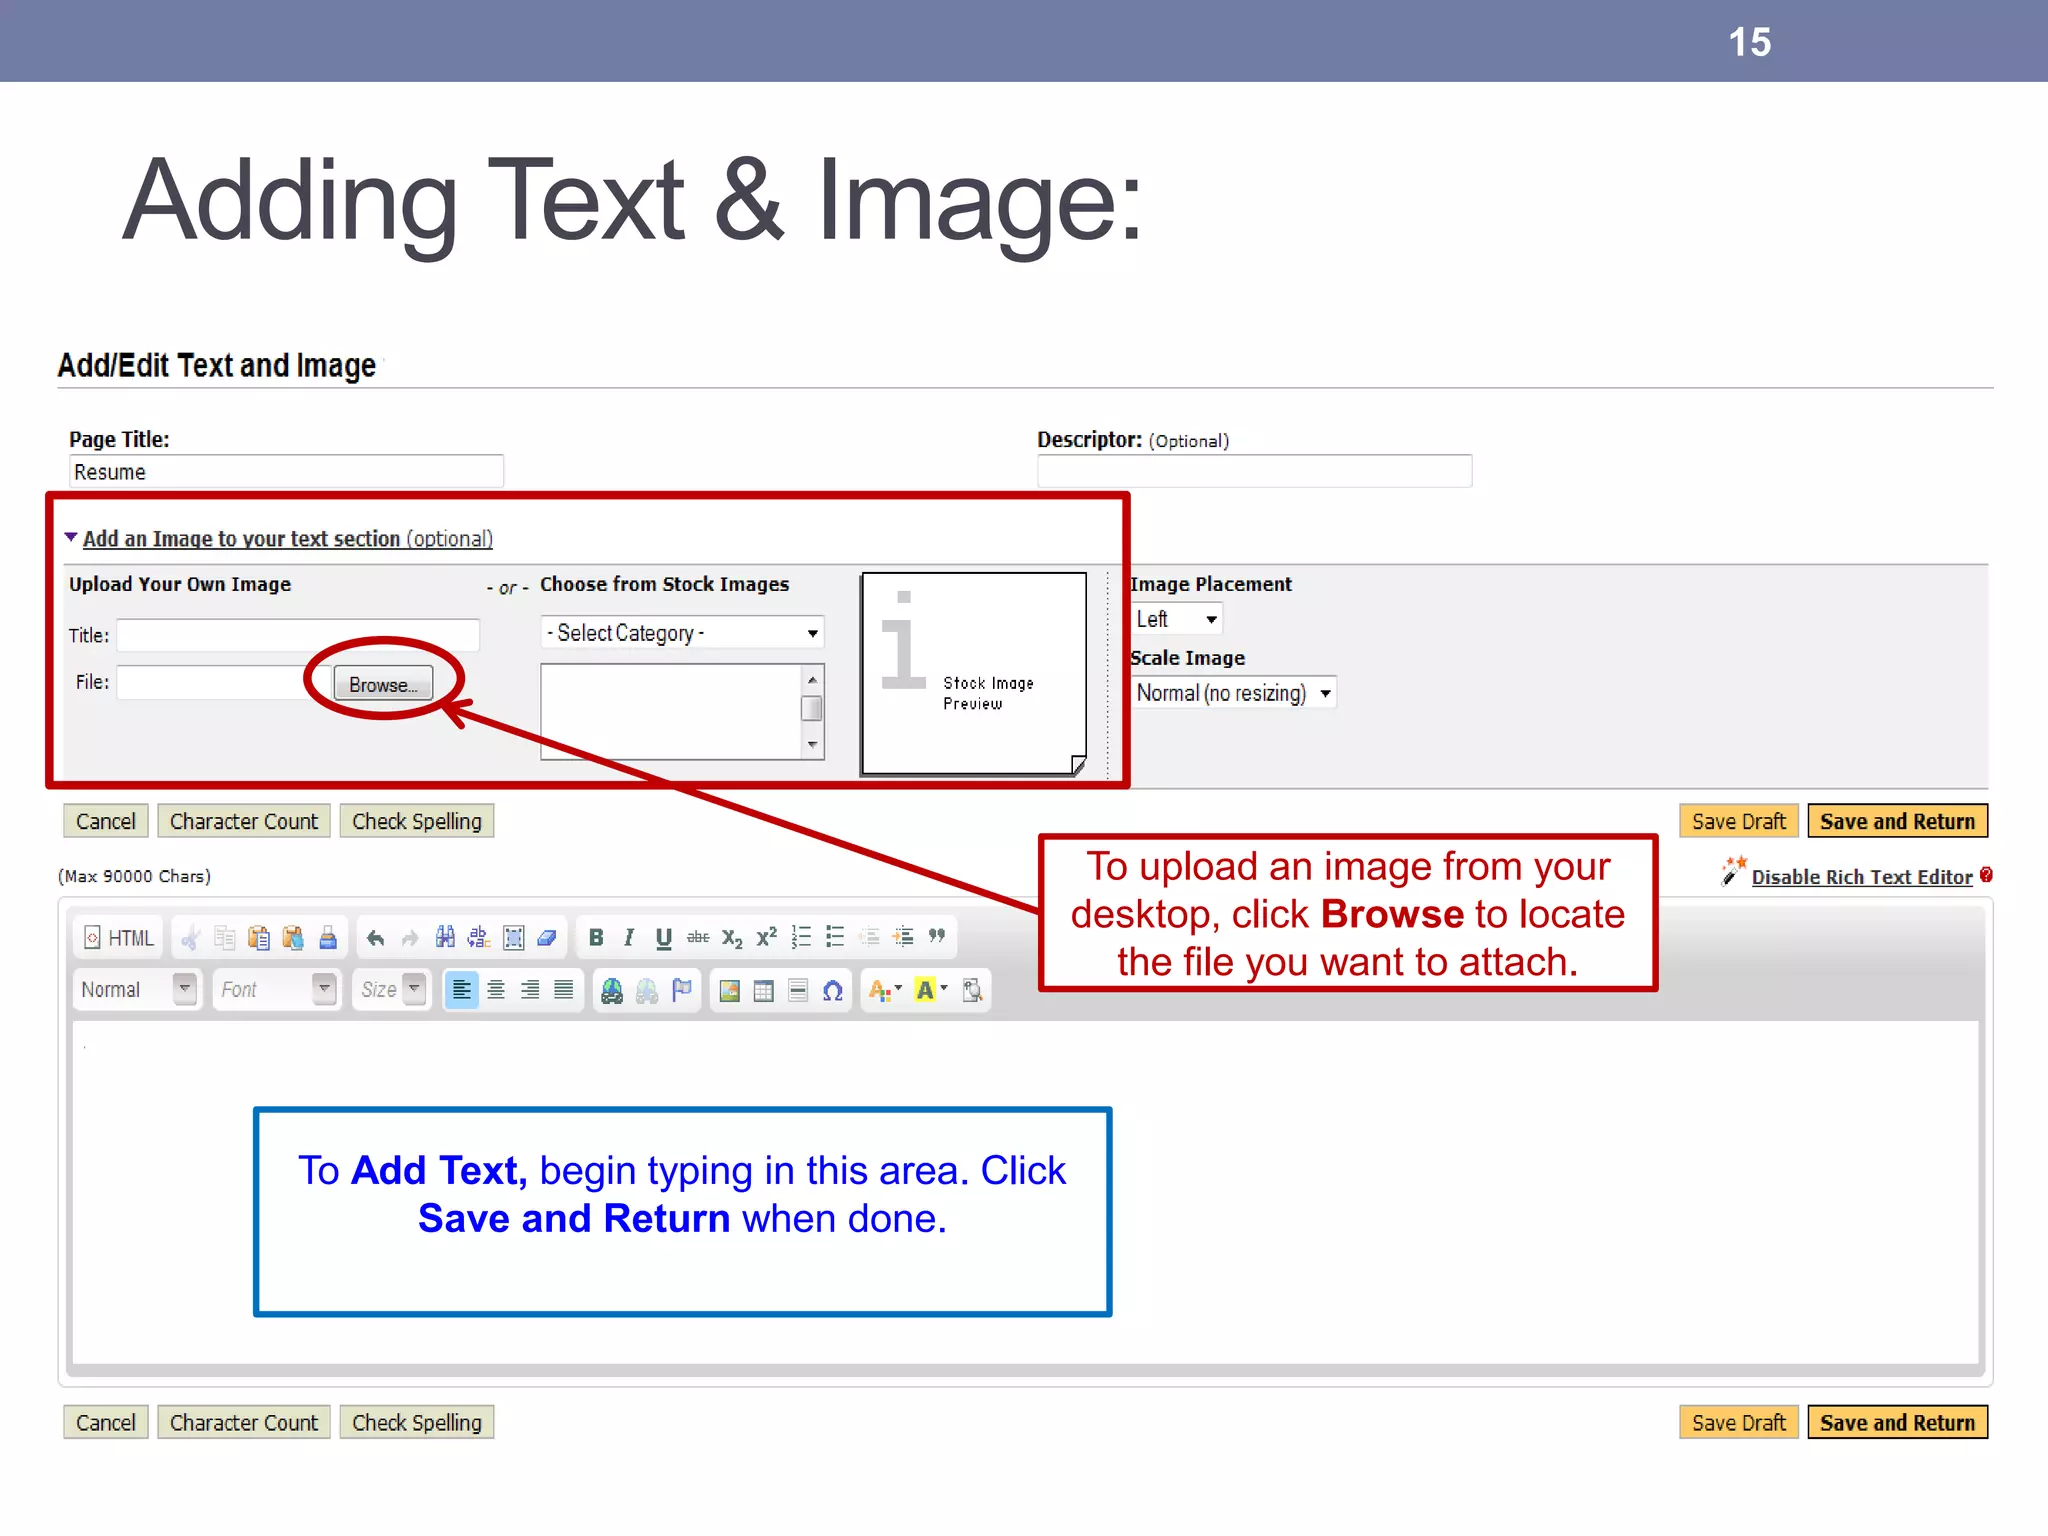2048x1536 pixels.
Task: Open the text color picker
Action: tap(885, 990)
